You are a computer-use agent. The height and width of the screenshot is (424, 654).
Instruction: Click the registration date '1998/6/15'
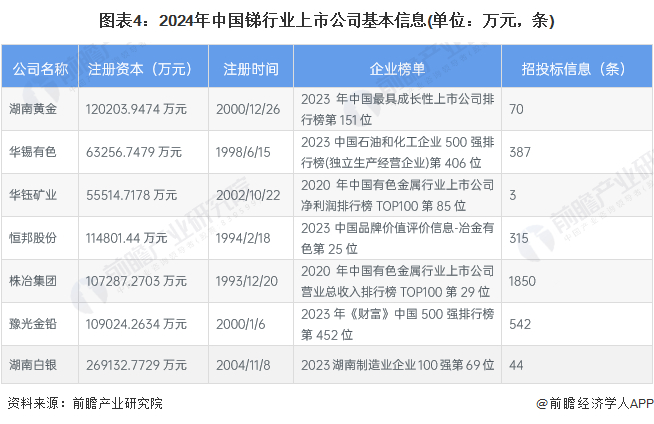click(243, 152)
